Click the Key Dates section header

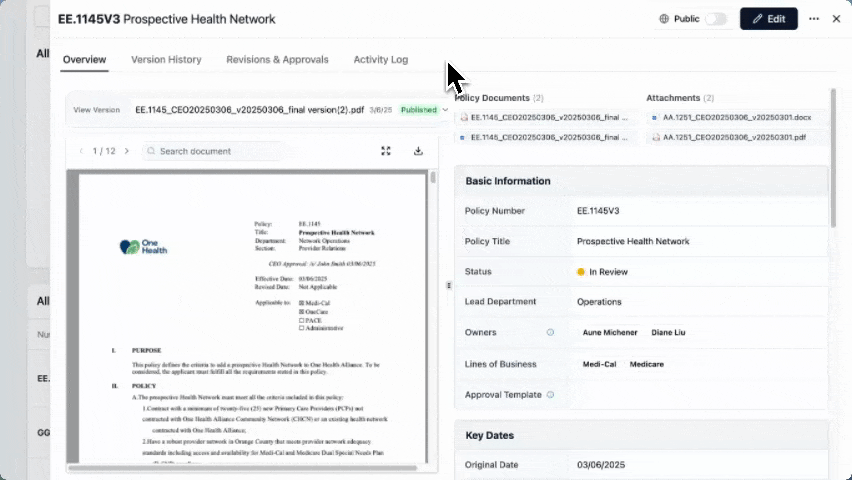641,435
